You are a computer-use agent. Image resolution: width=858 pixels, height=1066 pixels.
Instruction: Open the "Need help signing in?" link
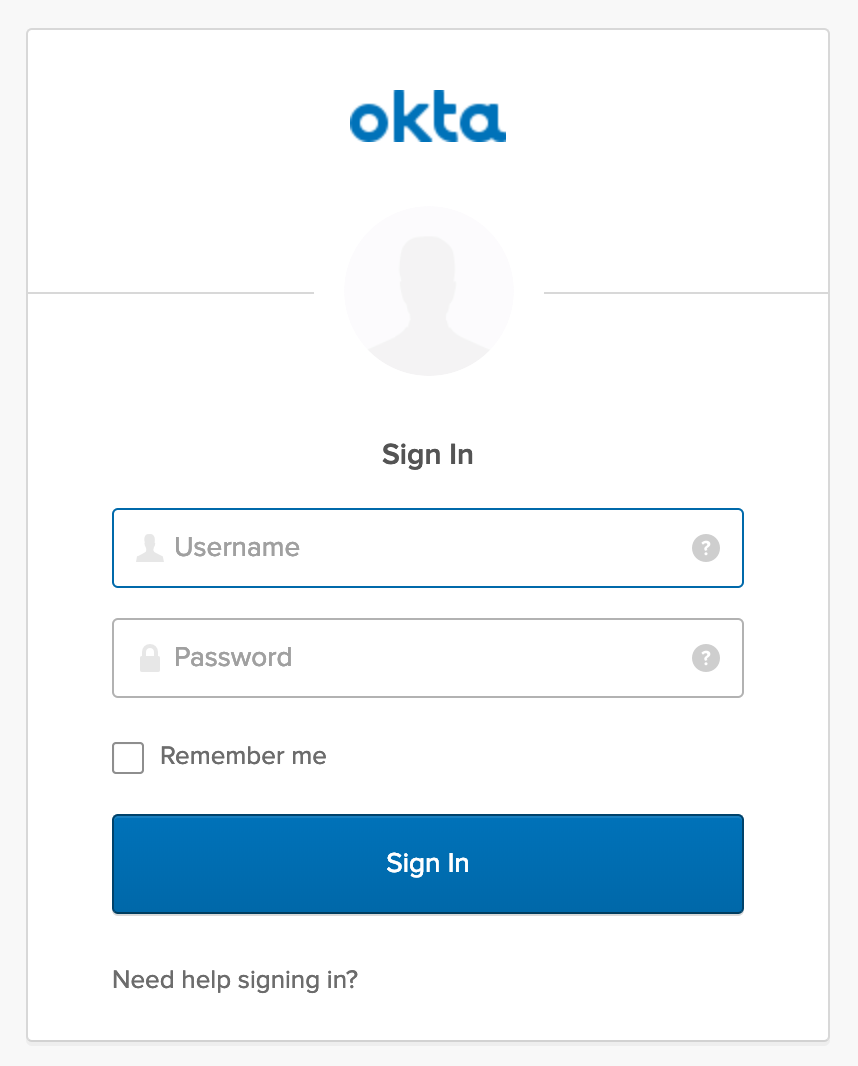point(235,979)
